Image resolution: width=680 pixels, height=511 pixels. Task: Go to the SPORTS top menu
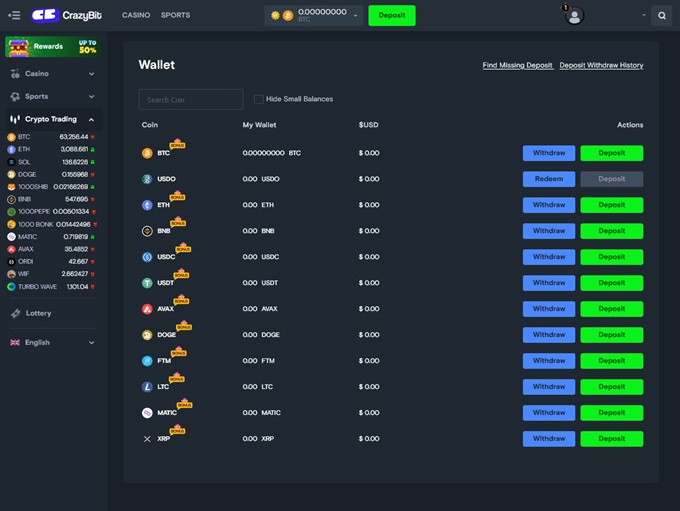pos(175,15)
